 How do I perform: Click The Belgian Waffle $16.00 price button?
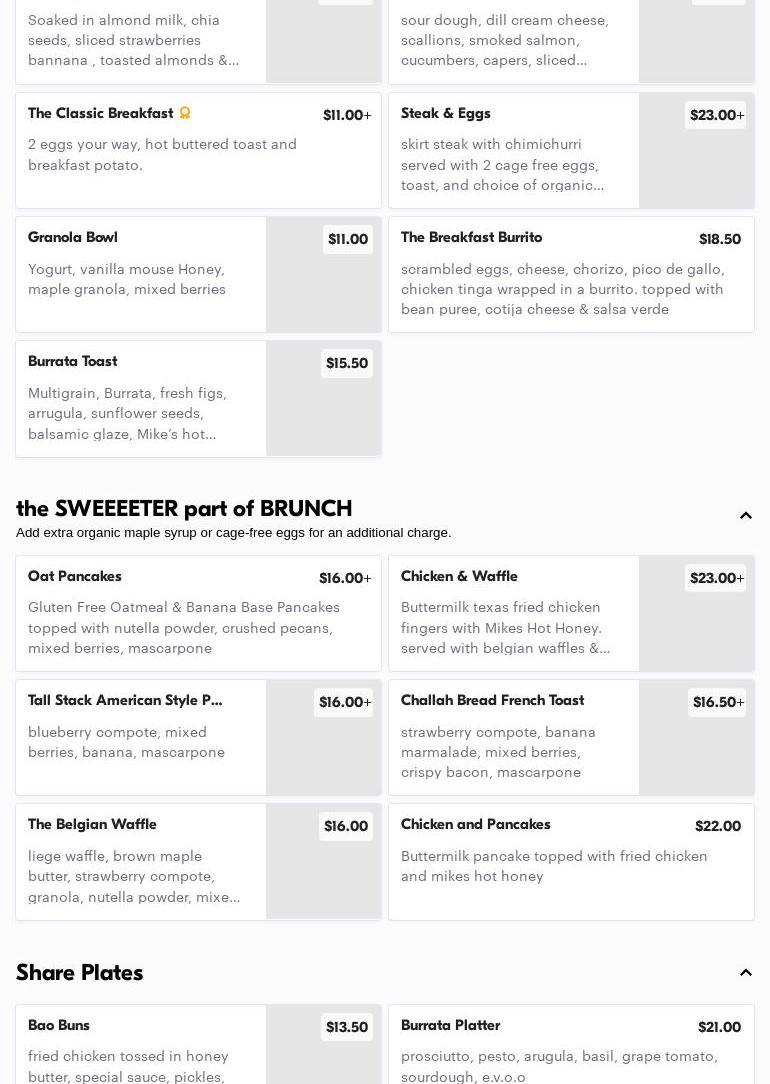[345, 827]
